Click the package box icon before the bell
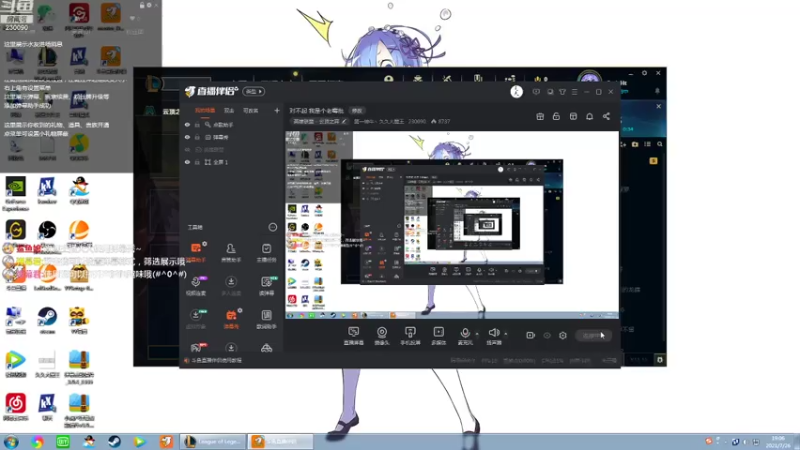The image size is (800, 450). 573,116
